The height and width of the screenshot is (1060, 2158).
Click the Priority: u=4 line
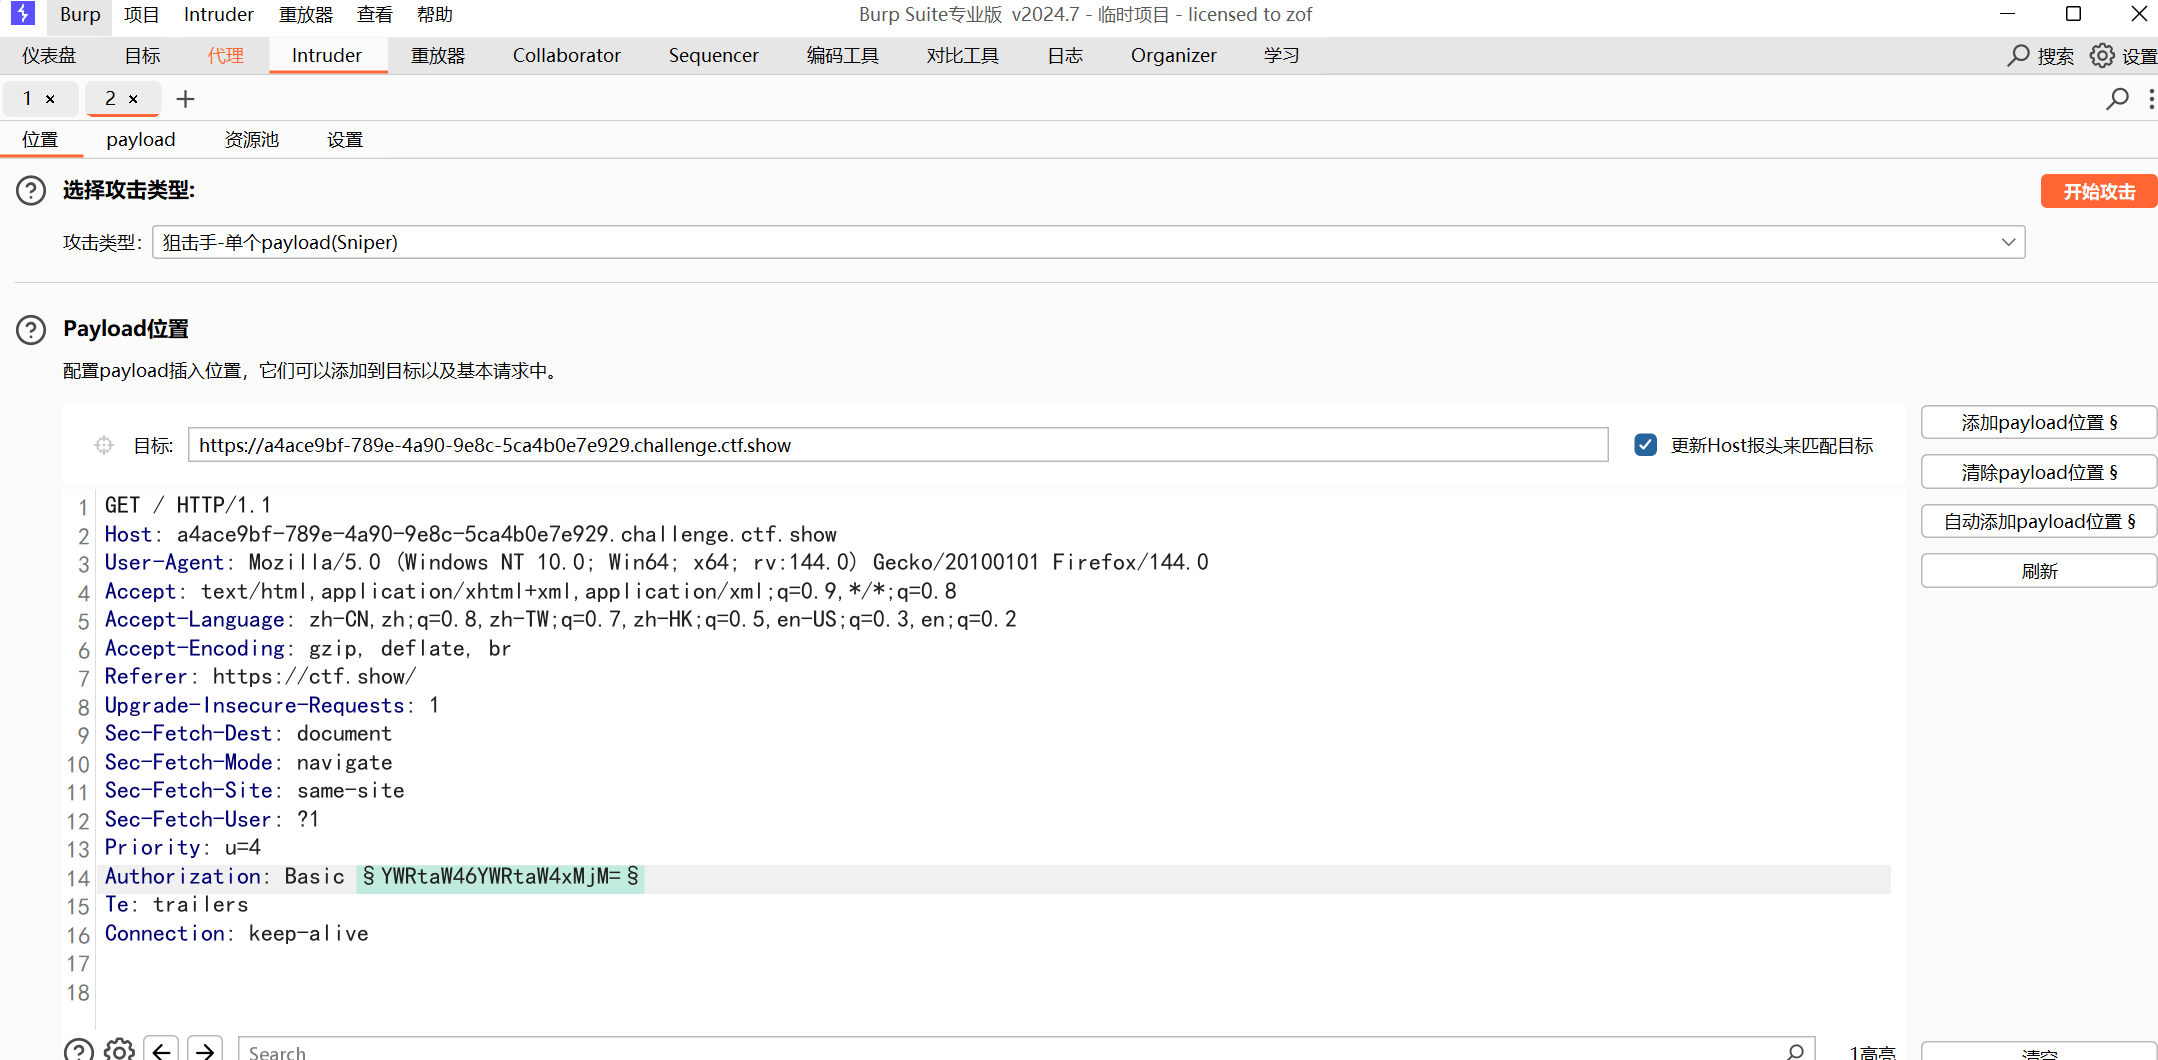(183, 848)
